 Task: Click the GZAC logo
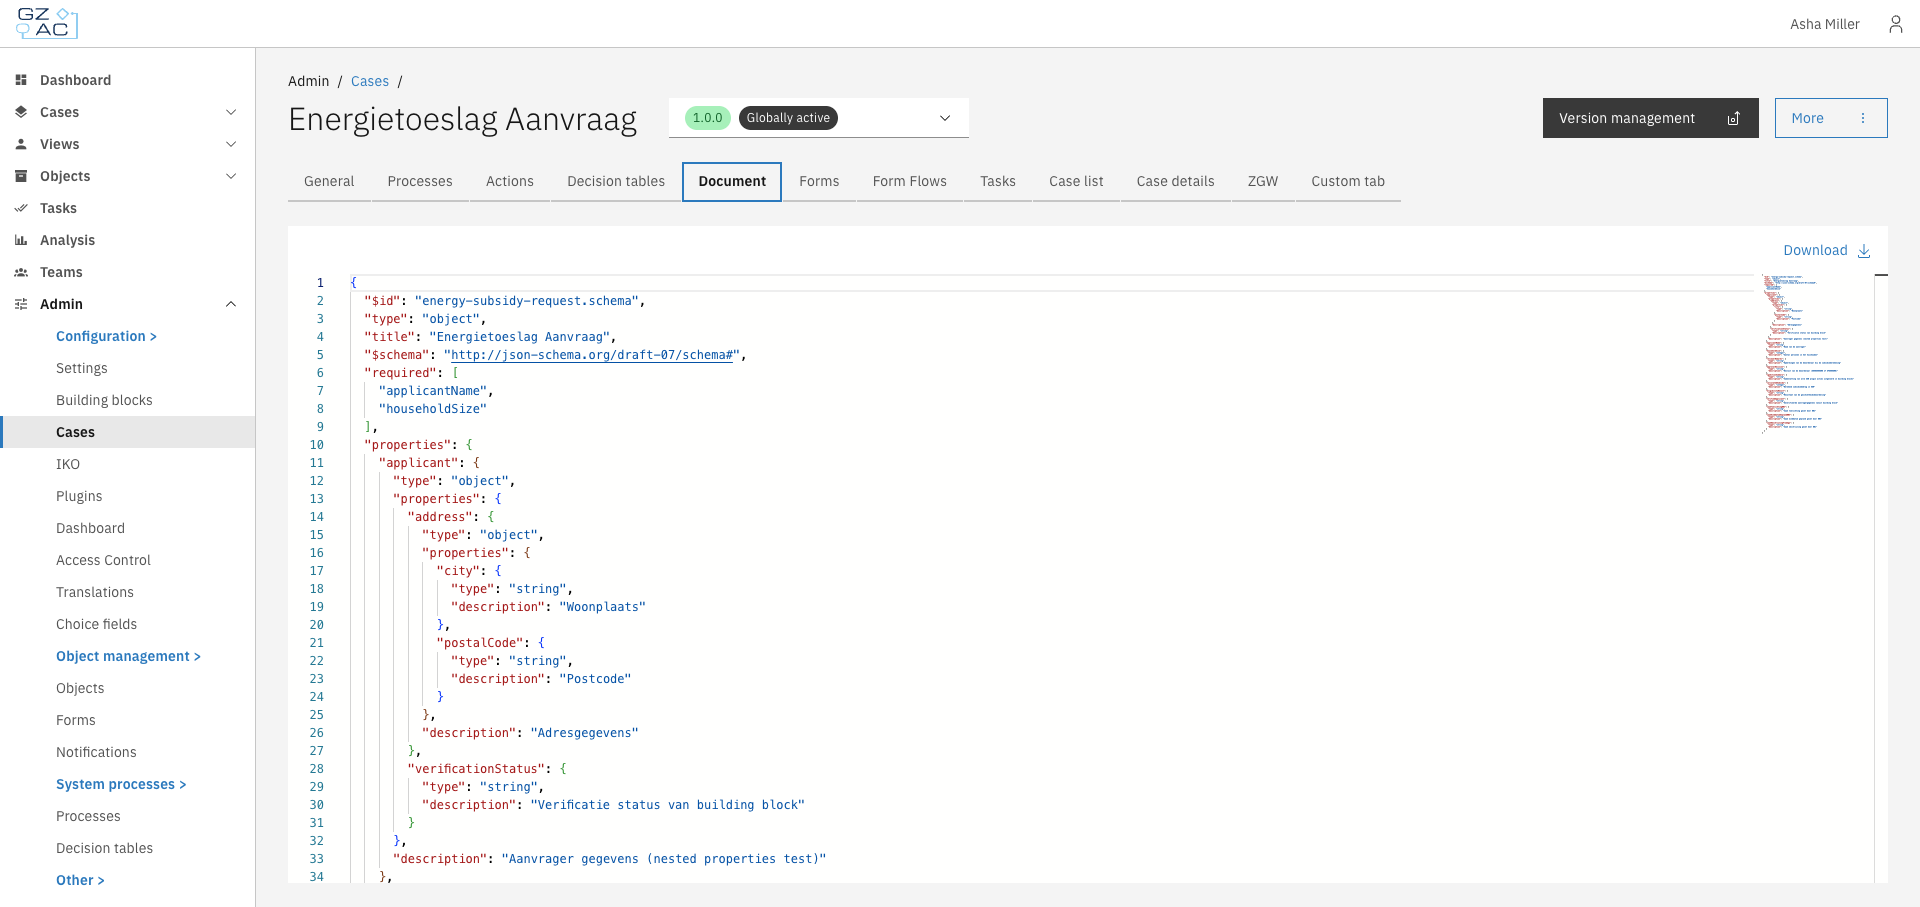coord(47,23)
